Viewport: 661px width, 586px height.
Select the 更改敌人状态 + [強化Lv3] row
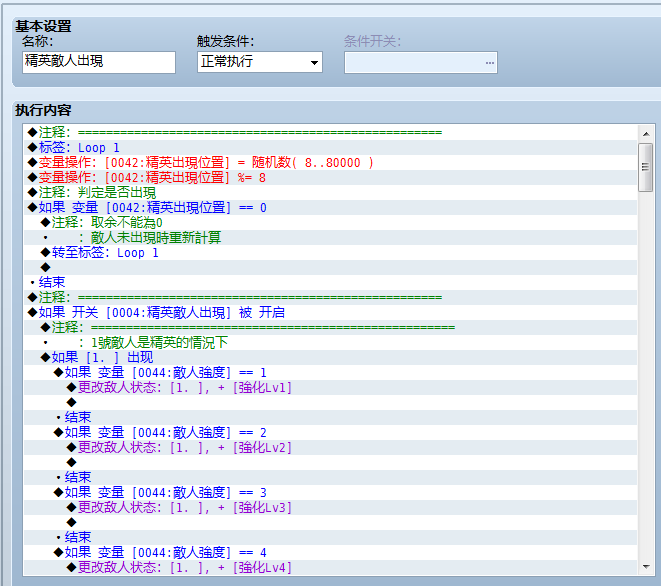tap(330, 507)
